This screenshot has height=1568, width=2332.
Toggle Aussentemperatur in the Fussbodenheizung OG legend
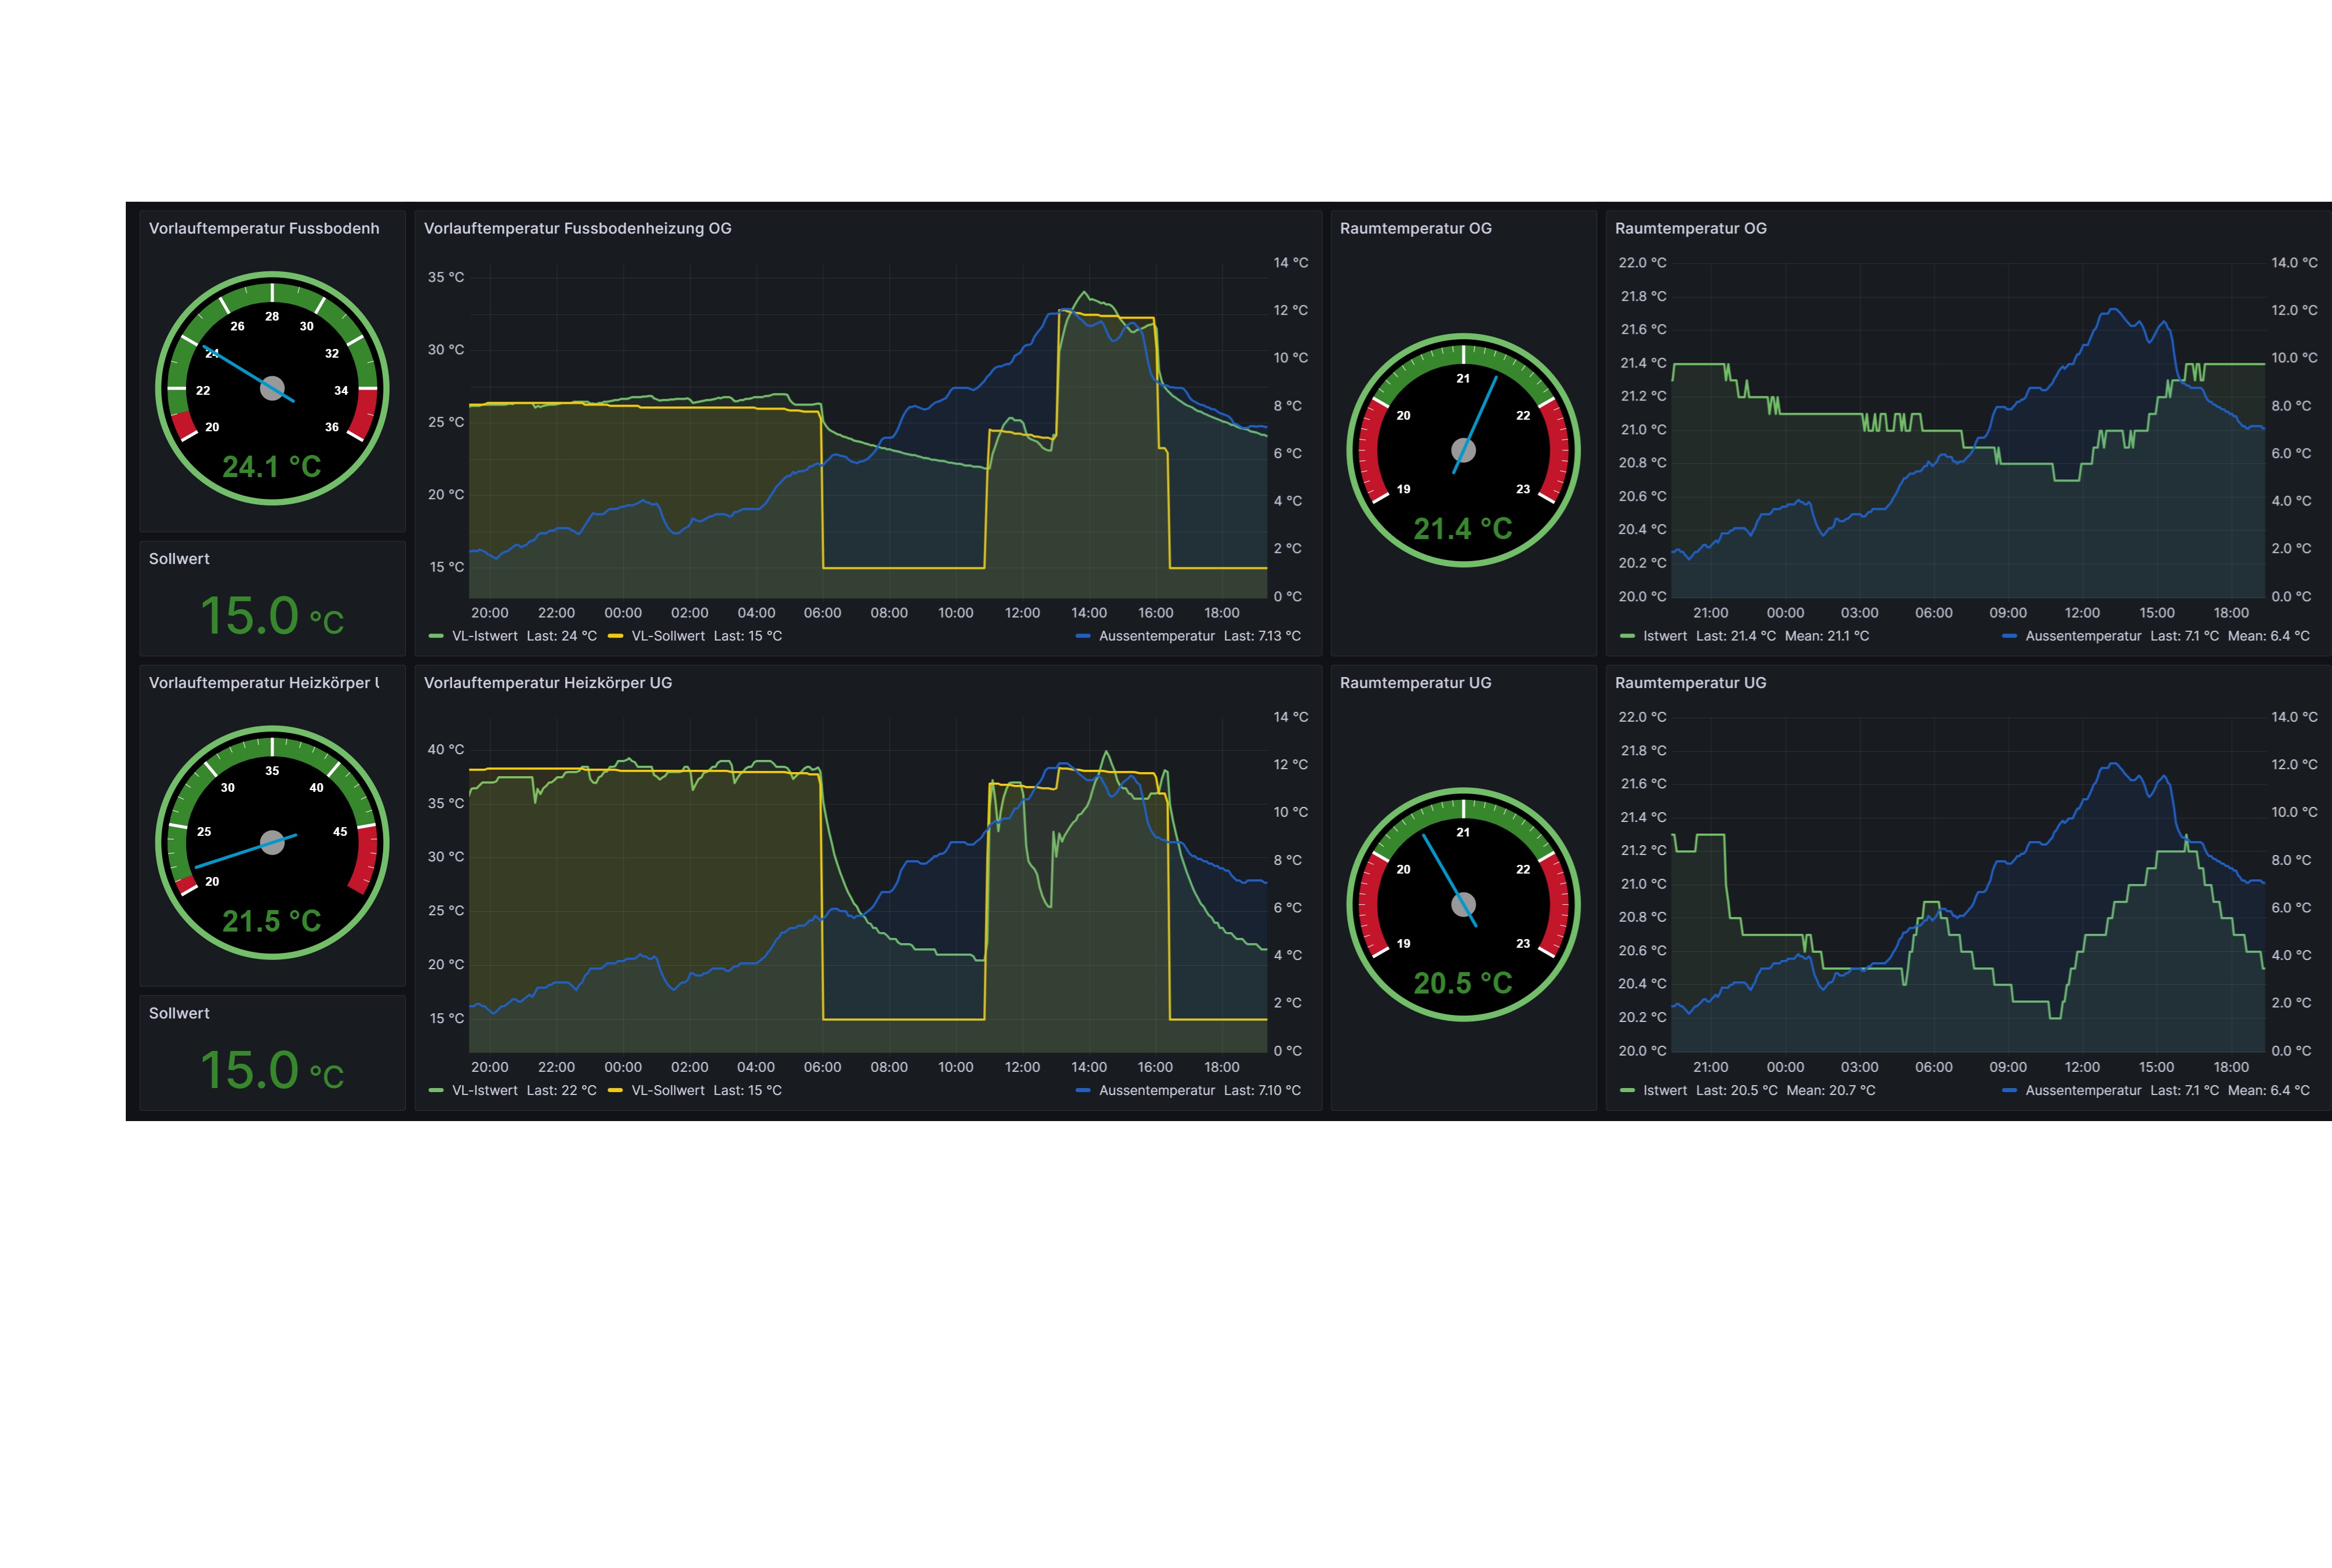point(1156,636)
